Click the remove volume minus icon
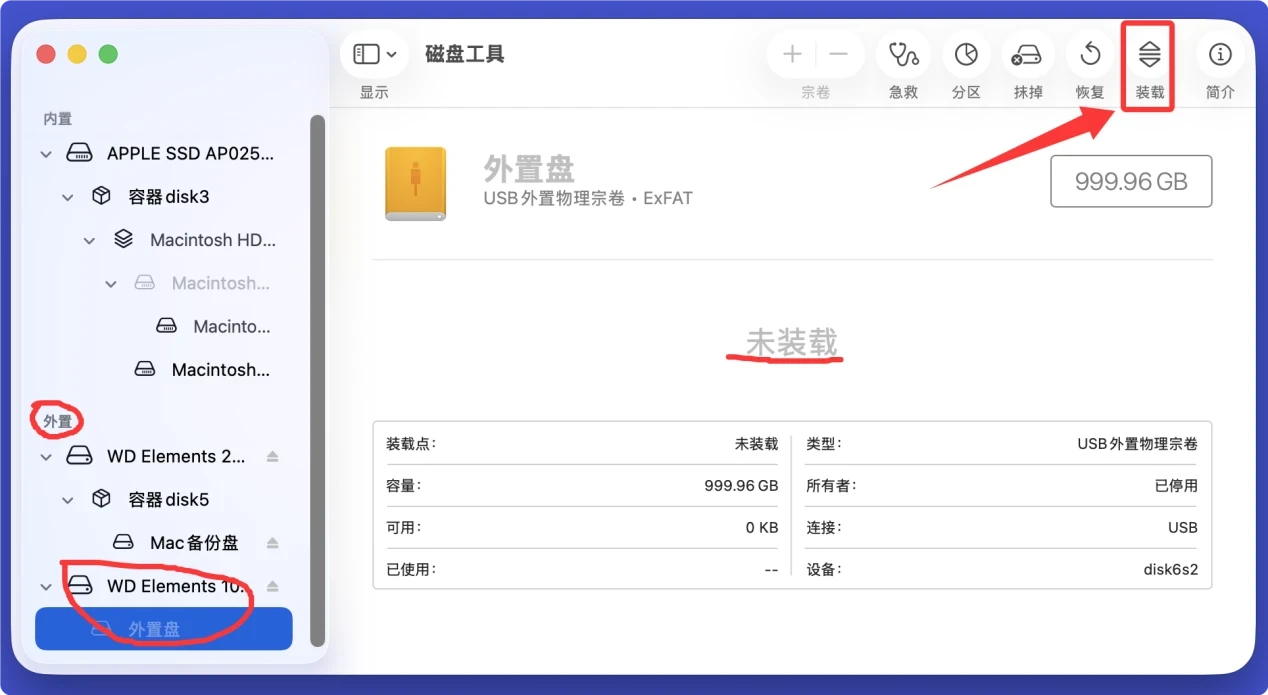Viewport: 1268px width, 695px height. (839, 54)
